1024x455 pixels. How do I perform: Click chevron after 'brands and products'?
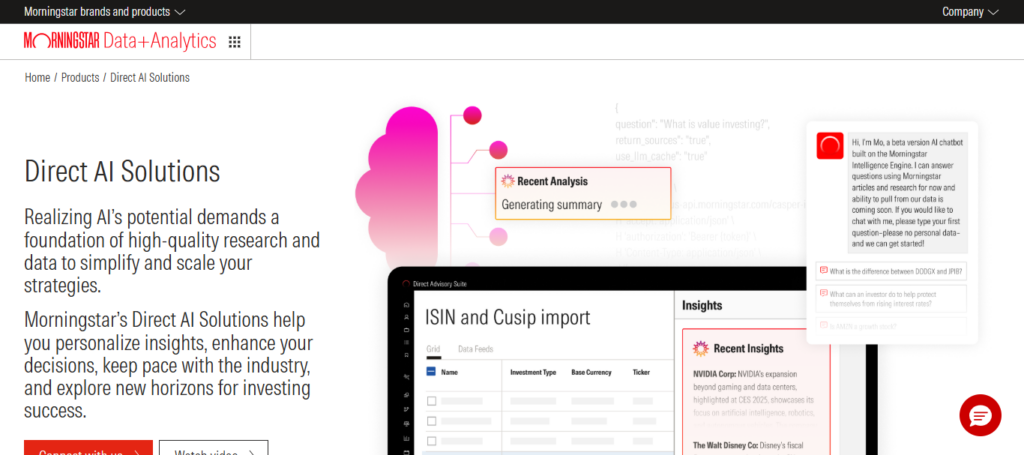pos(180,12)
